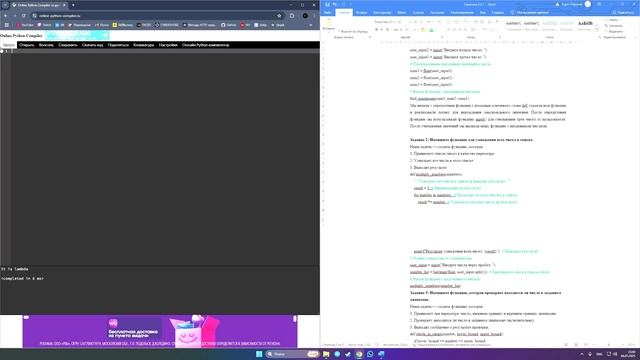
Task: Switch to the Вставка tab in Word
Action: pyautogui.click(x=361, y=13)
